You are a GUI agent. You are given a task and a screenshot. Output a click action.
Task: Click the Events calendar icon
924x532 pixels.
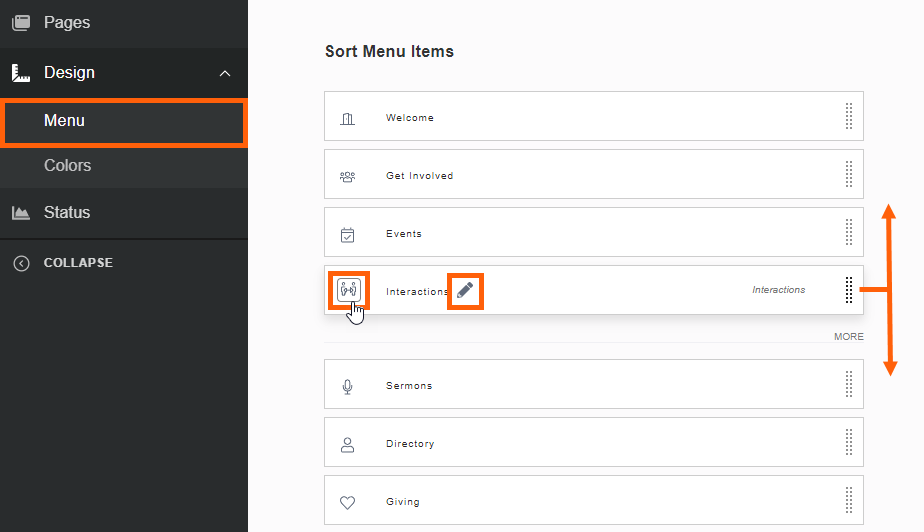(347, 234)
